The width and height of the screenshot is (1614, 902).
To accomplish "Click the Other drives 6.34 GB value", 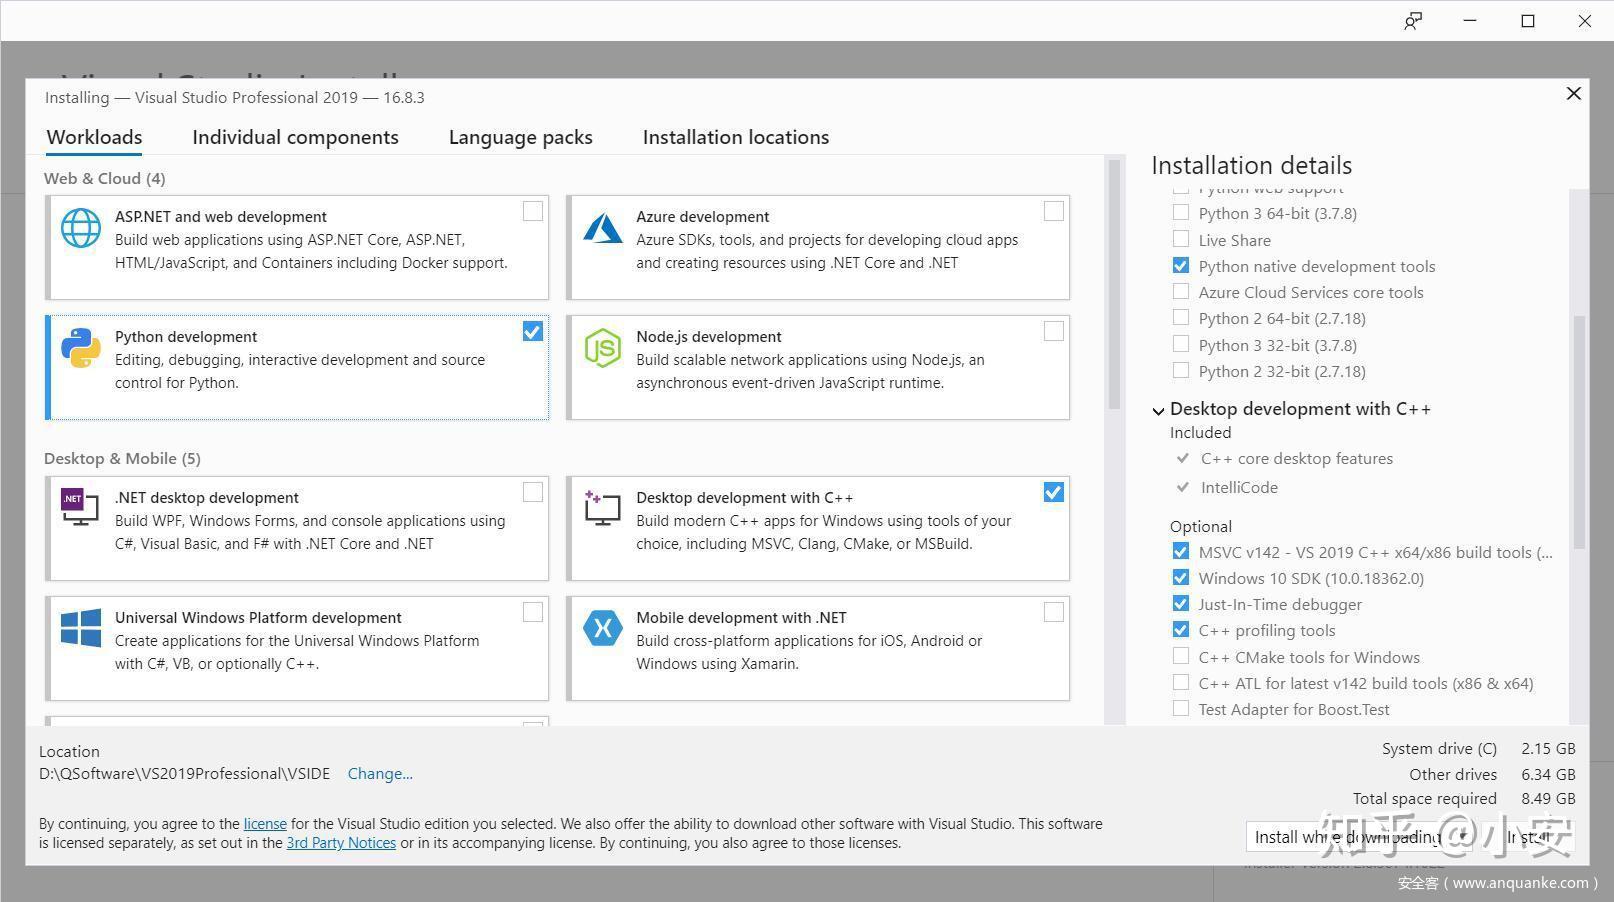I will [1548, 774].
